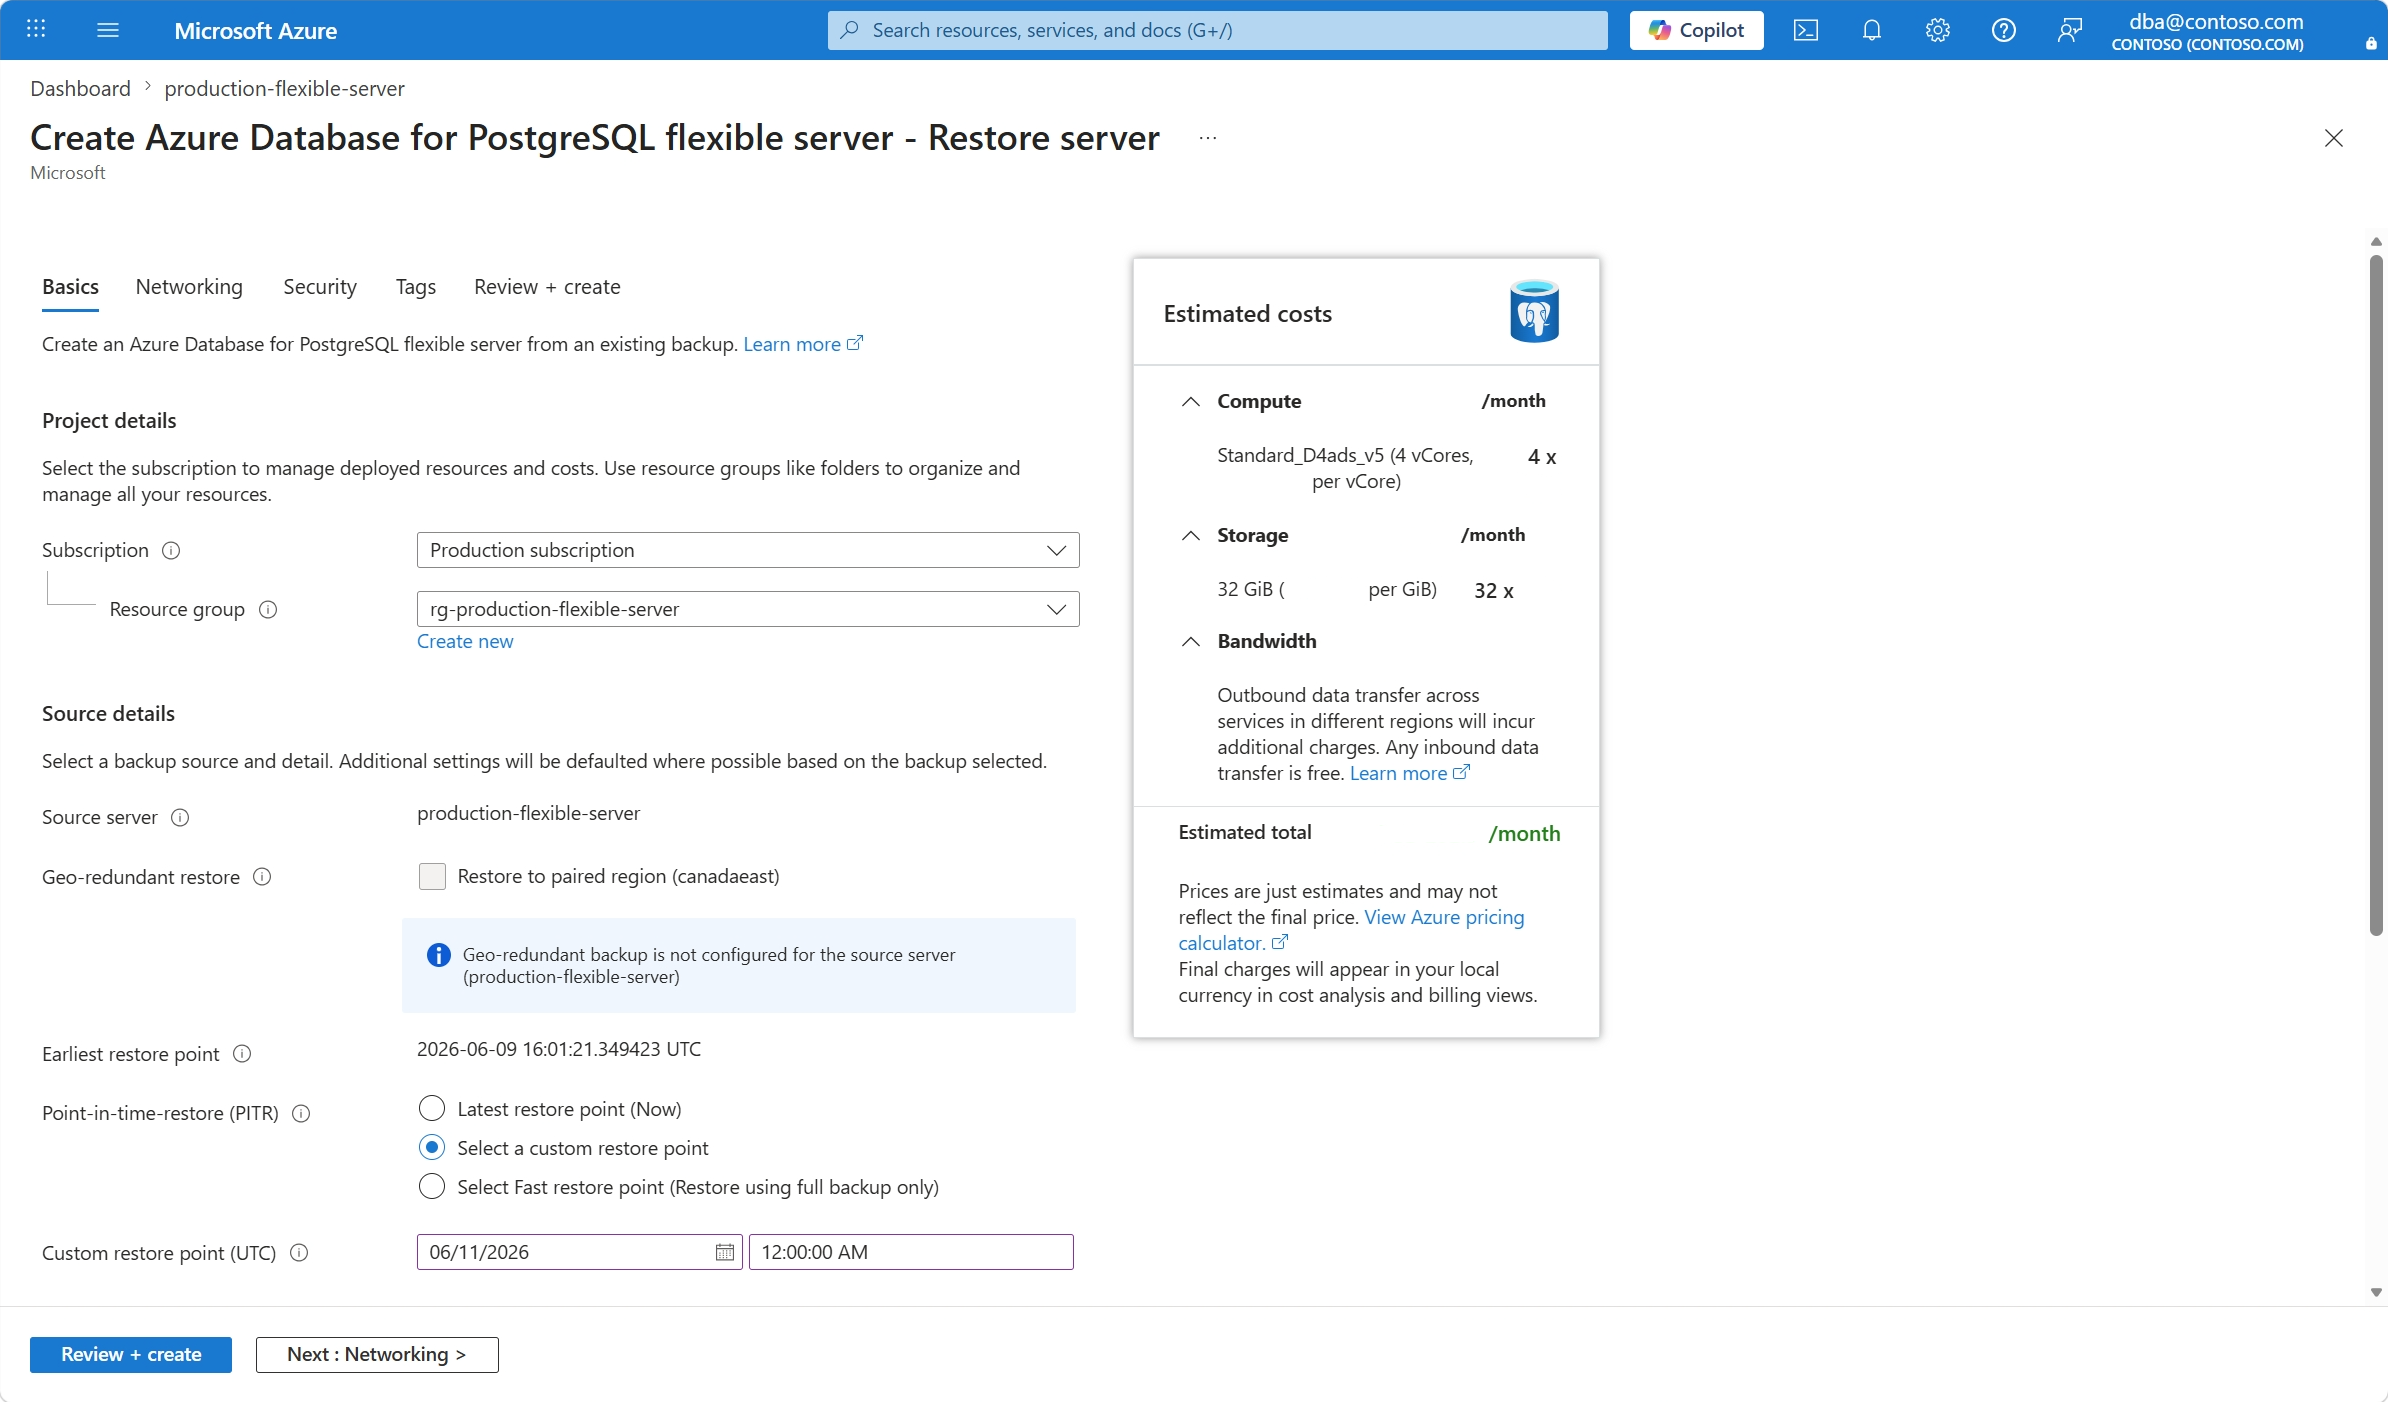This screenshot has height=1402, width=2388.
Task: Click Create new resource group link
Action: tap(465, 641)
